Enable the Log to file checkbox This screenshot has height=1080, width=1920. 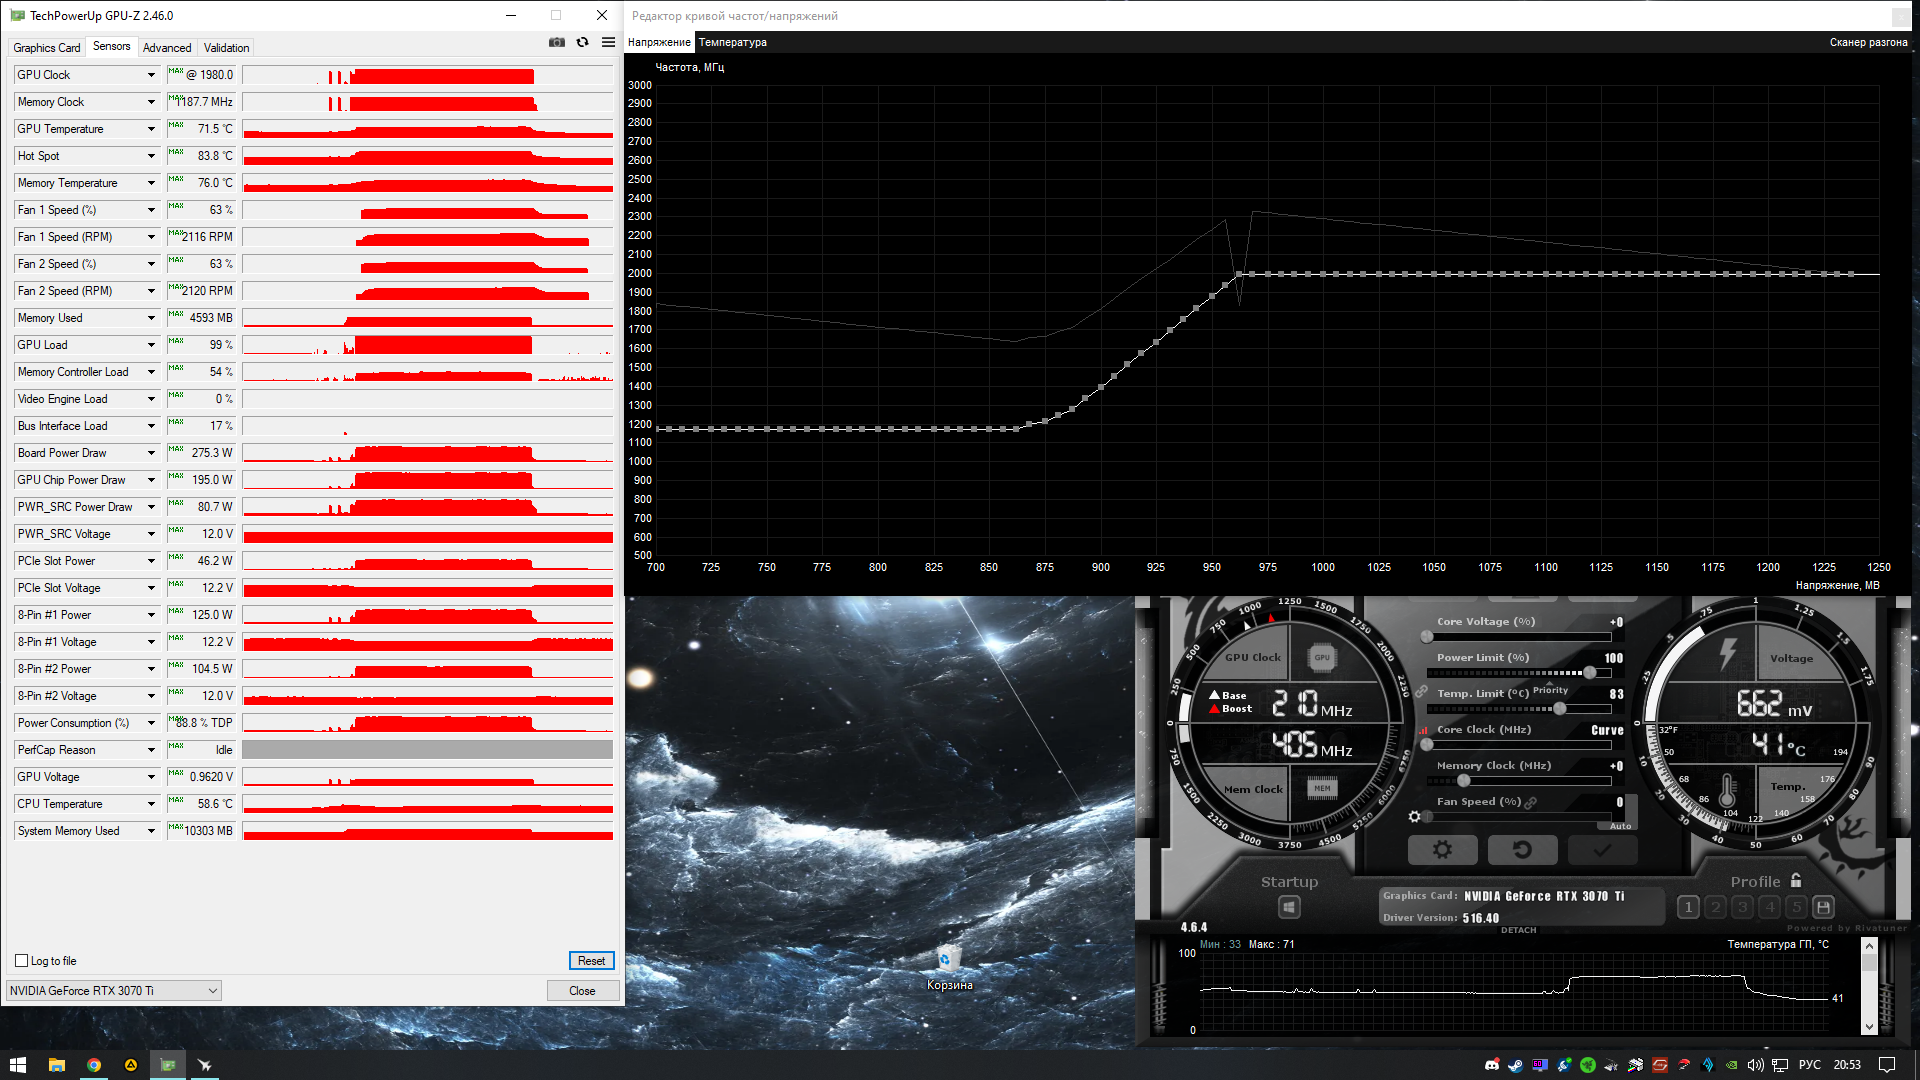(x=22, y=961)
